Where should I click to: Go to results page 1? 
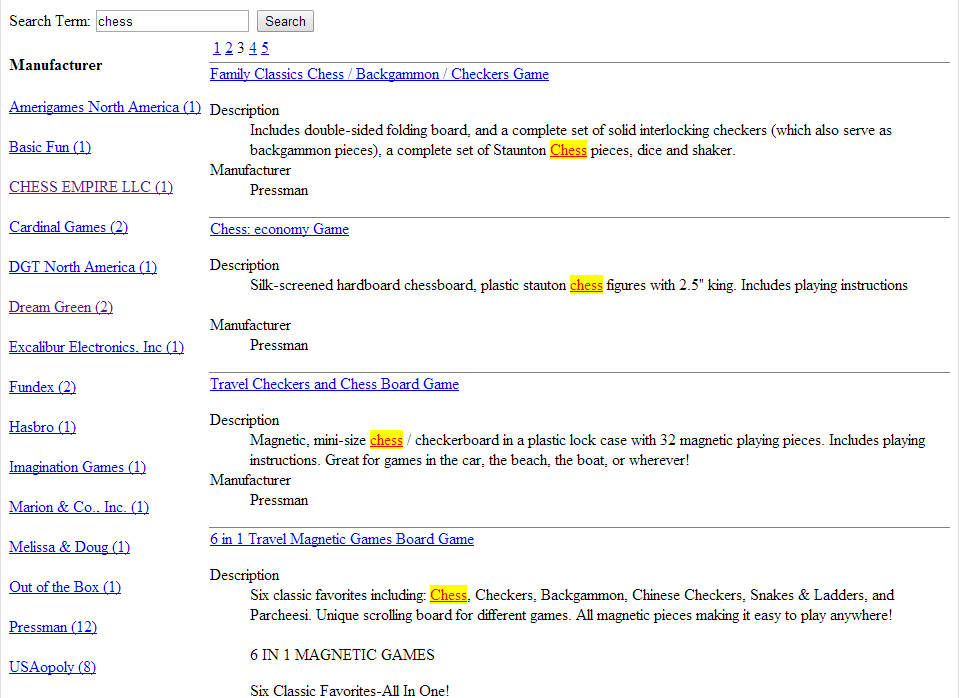tap(217, 48)
